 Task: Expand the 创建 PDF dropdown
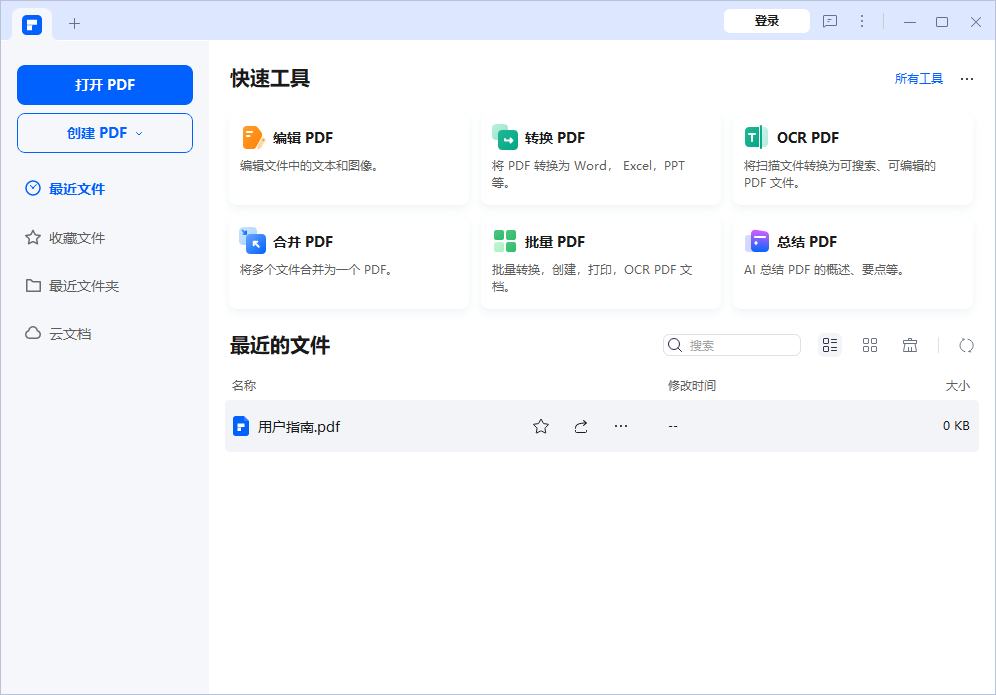coord(104,132)
